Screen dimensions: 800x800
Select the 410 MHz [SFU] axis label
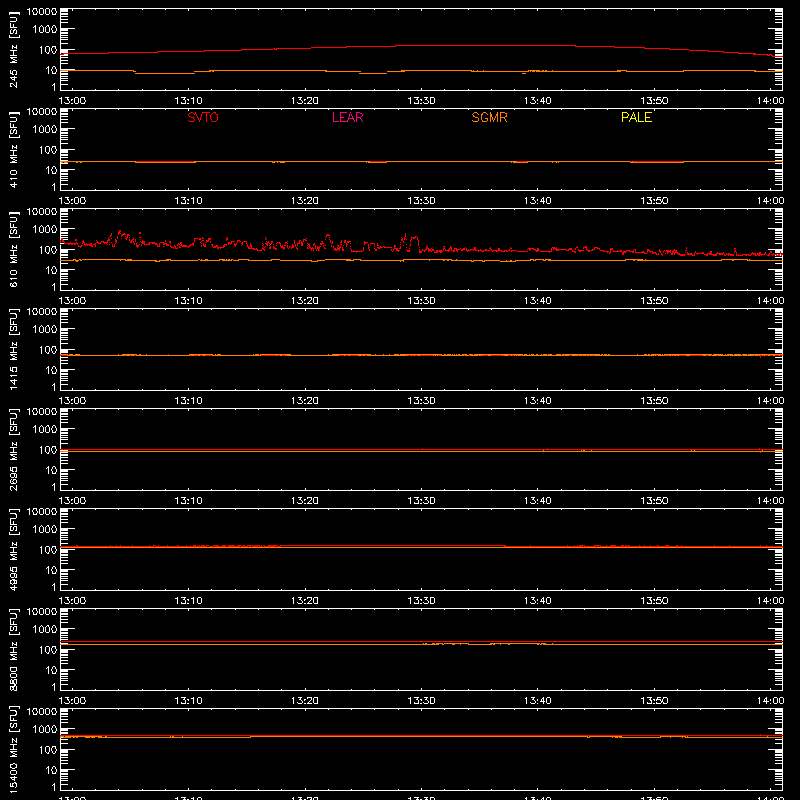pyautogui.click(x=14, y=149)
